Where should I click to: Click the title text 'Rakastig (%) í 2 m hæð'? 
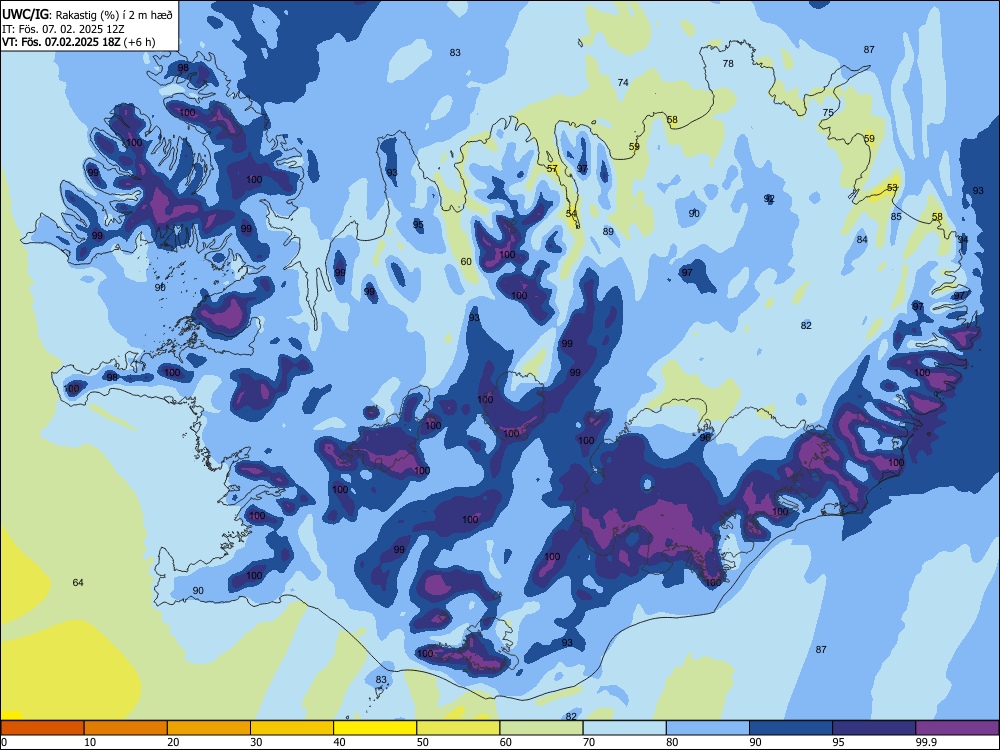pyautogui.click(x=114, y=15)
